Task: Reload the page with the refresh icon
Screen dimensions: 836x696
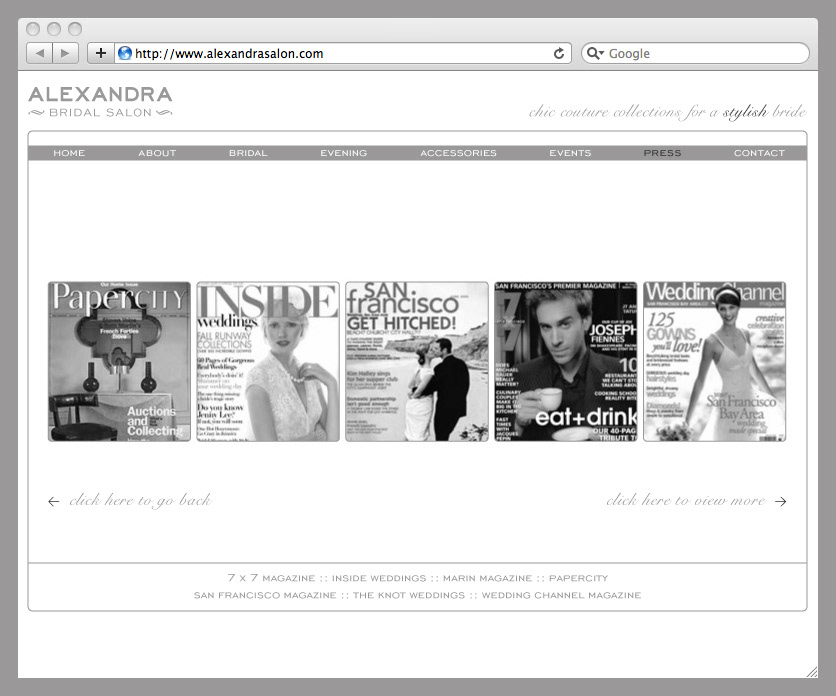Action: point(559,53)
